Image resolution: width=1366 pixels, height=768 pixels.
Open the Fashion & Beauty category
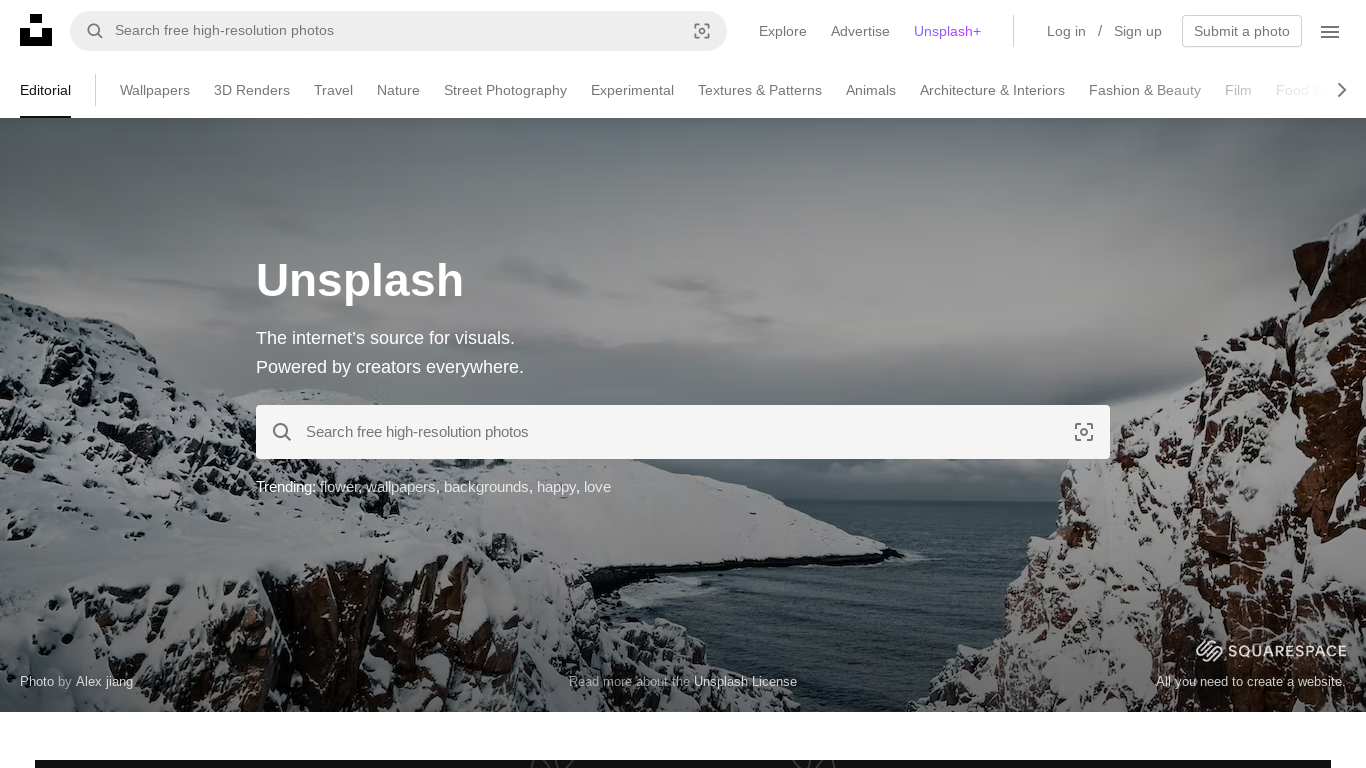coord(1145,90)
